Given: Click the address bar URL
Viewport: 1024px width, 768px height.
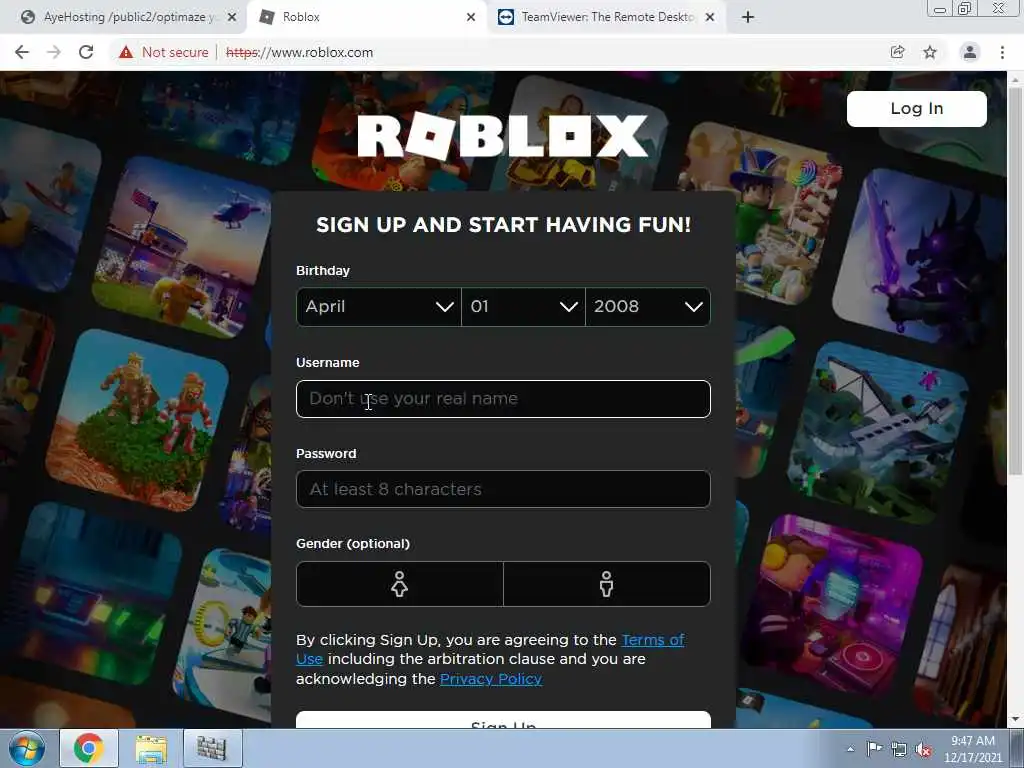Looking at the screenshot, I should pyautogui.click(x=299, y=52).
